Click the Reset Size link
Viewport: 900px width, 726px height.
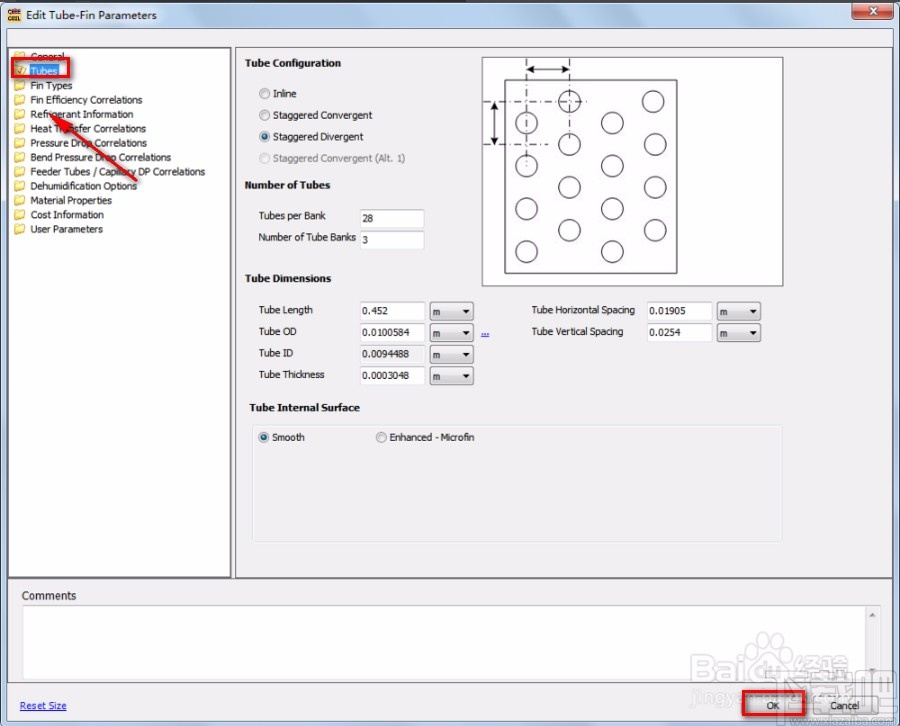[x=43, y=705]
